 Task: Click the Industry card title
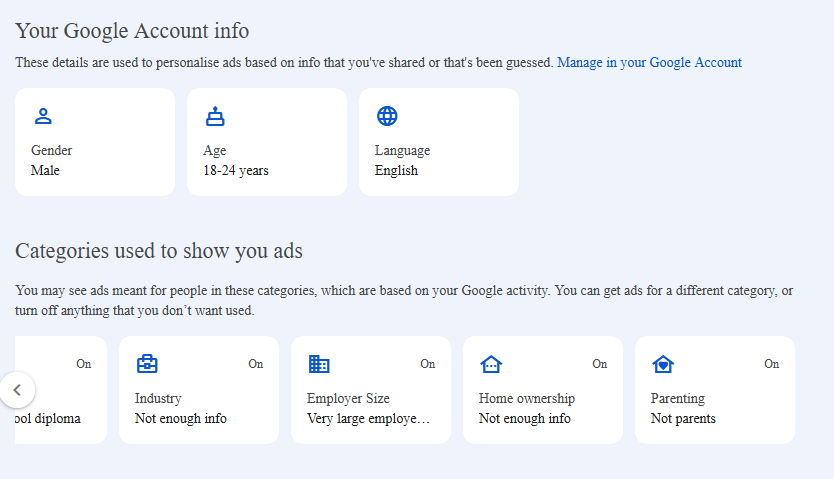tap(158, 398)
